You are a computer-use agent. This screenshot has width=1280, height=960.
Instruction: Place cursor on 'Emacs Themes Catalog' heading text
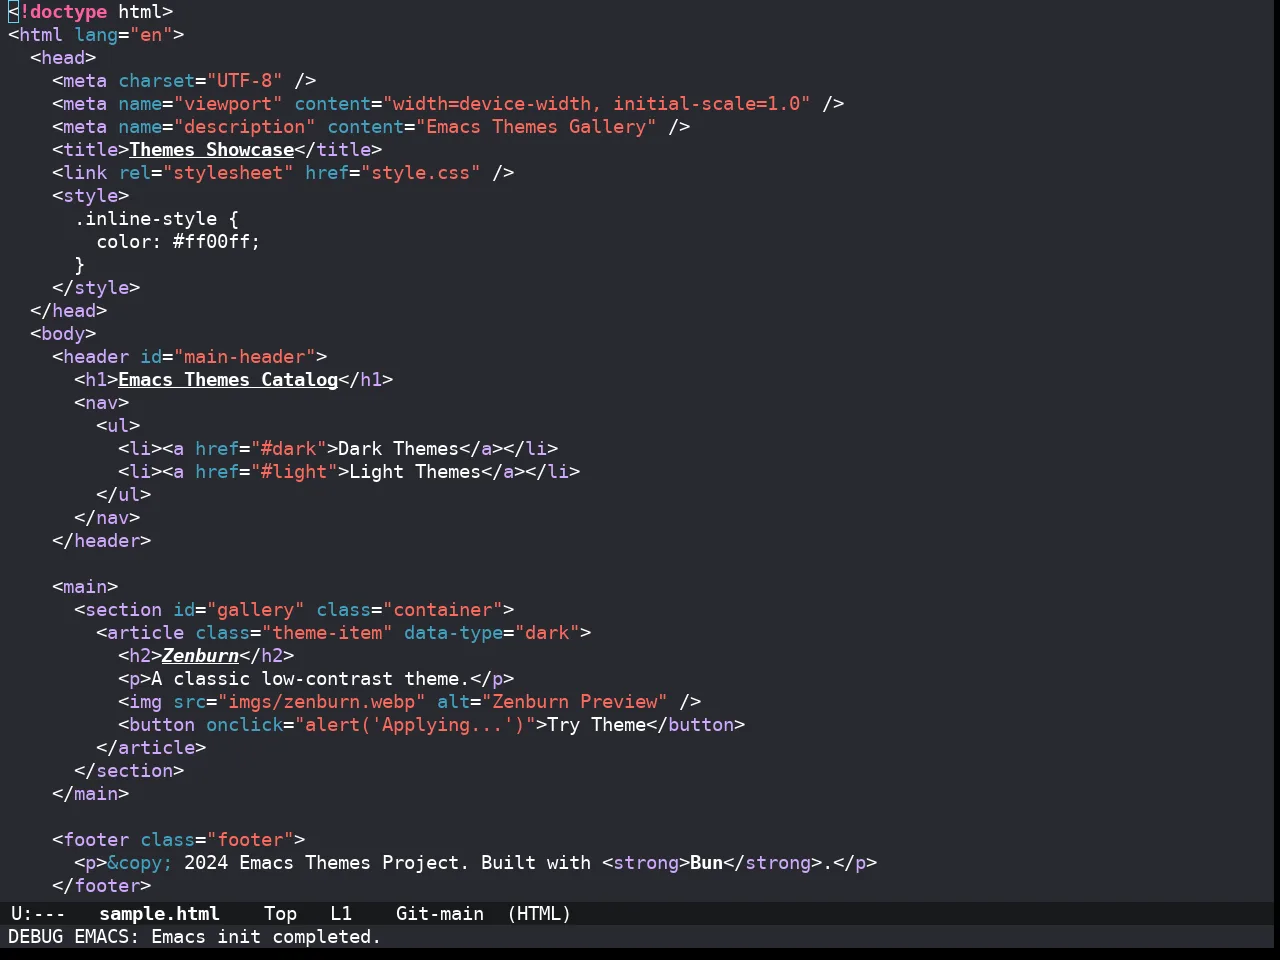tap(228, 380)
